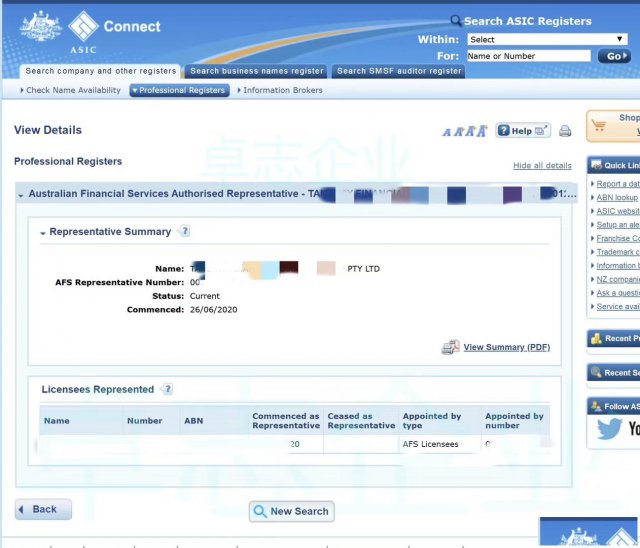The width and height of the screenshot is (640, 548).
Task: Click the Hide all details link
Action: pyautogui.click(x=542, y=165)
